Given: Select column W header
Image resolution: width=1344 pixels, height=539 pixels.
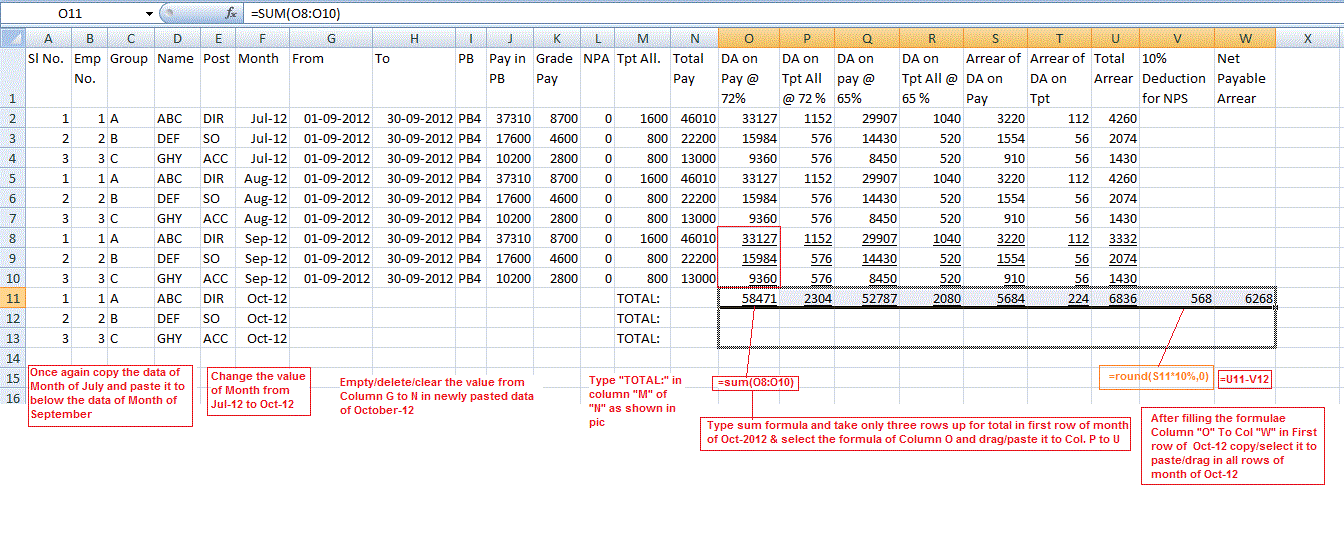Looking at the screenshot, I should (x=1244, y=38).
